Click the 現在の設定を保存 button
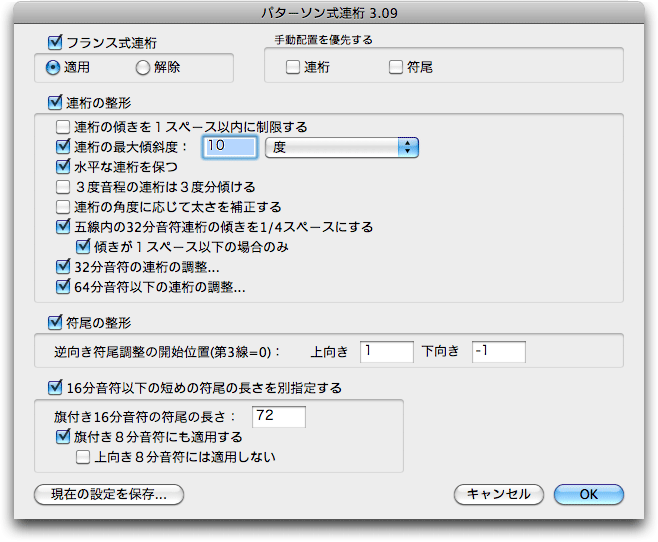658x542 pixels. [109, 495]
